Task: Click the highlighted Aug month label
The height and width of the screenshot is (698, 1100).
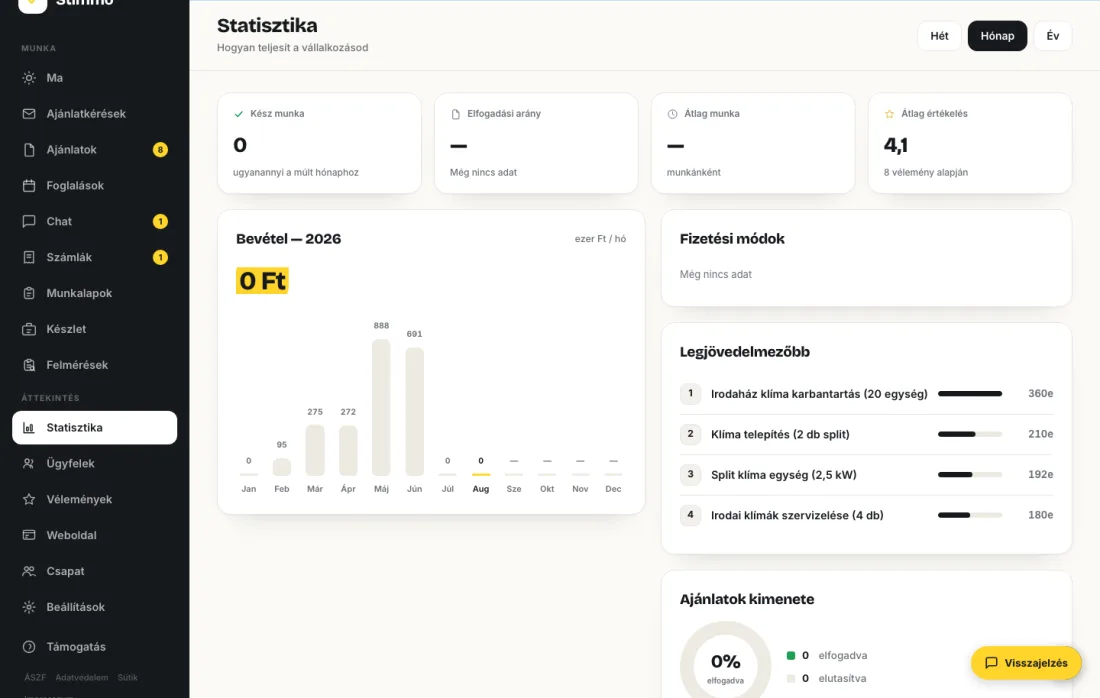Action: [481, 489]
